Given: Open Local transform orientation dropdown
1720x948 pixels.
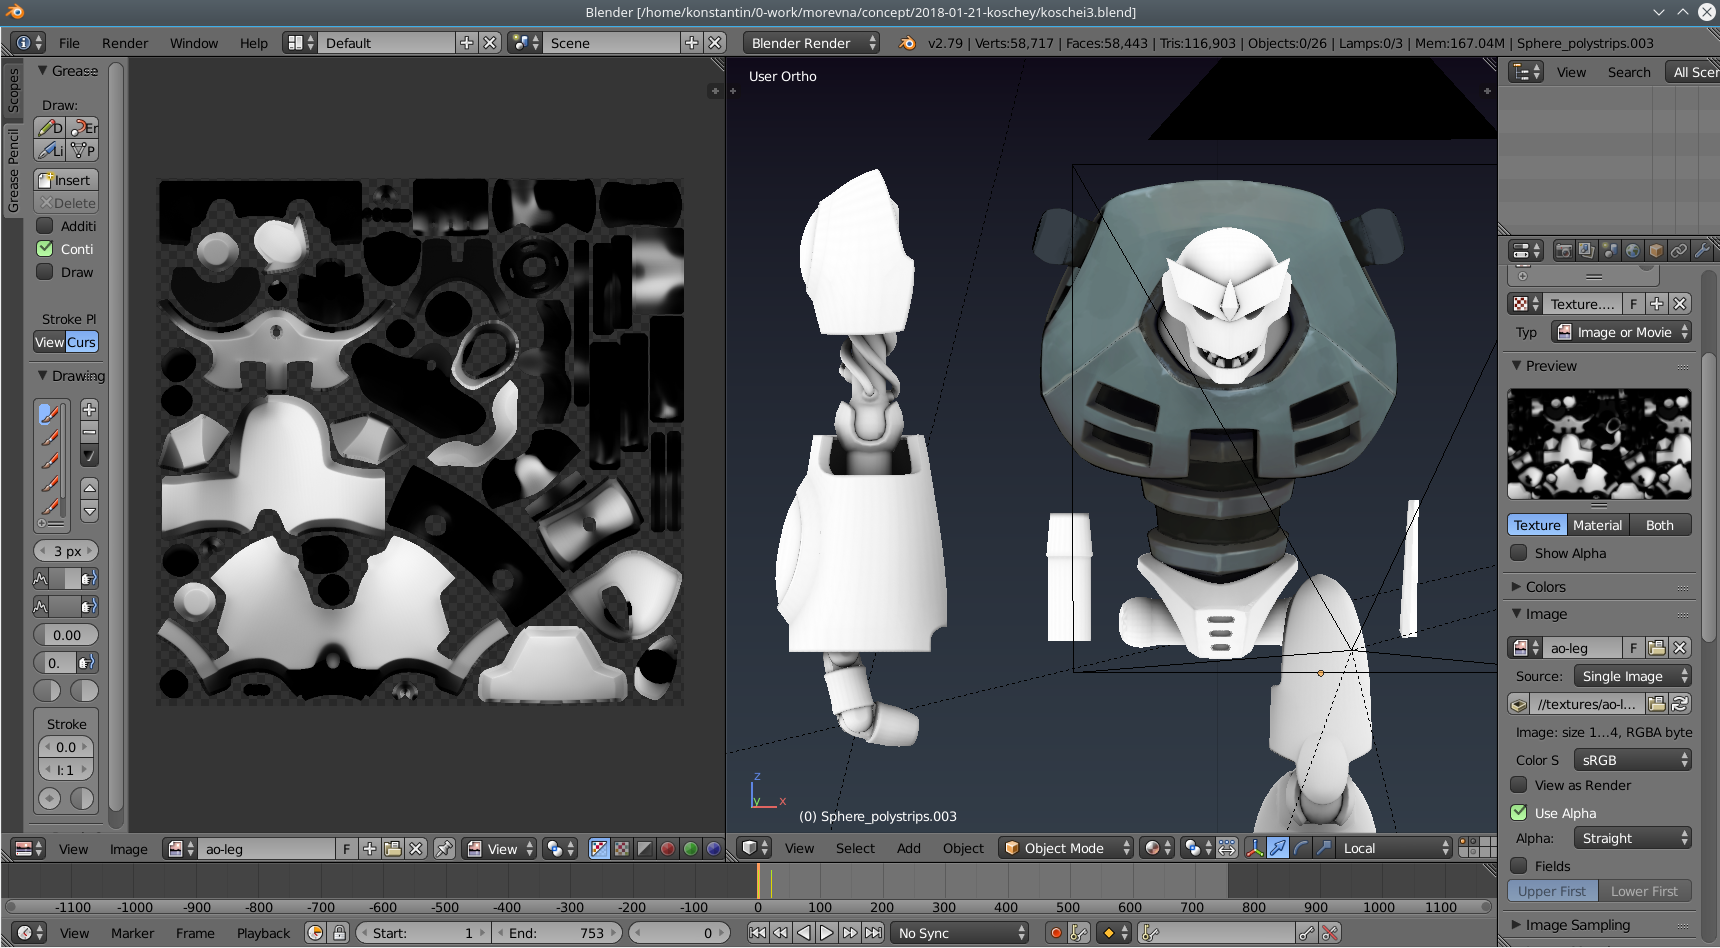Looking at the screenshot, I should pyautogui.click(x=1394, y=848).
